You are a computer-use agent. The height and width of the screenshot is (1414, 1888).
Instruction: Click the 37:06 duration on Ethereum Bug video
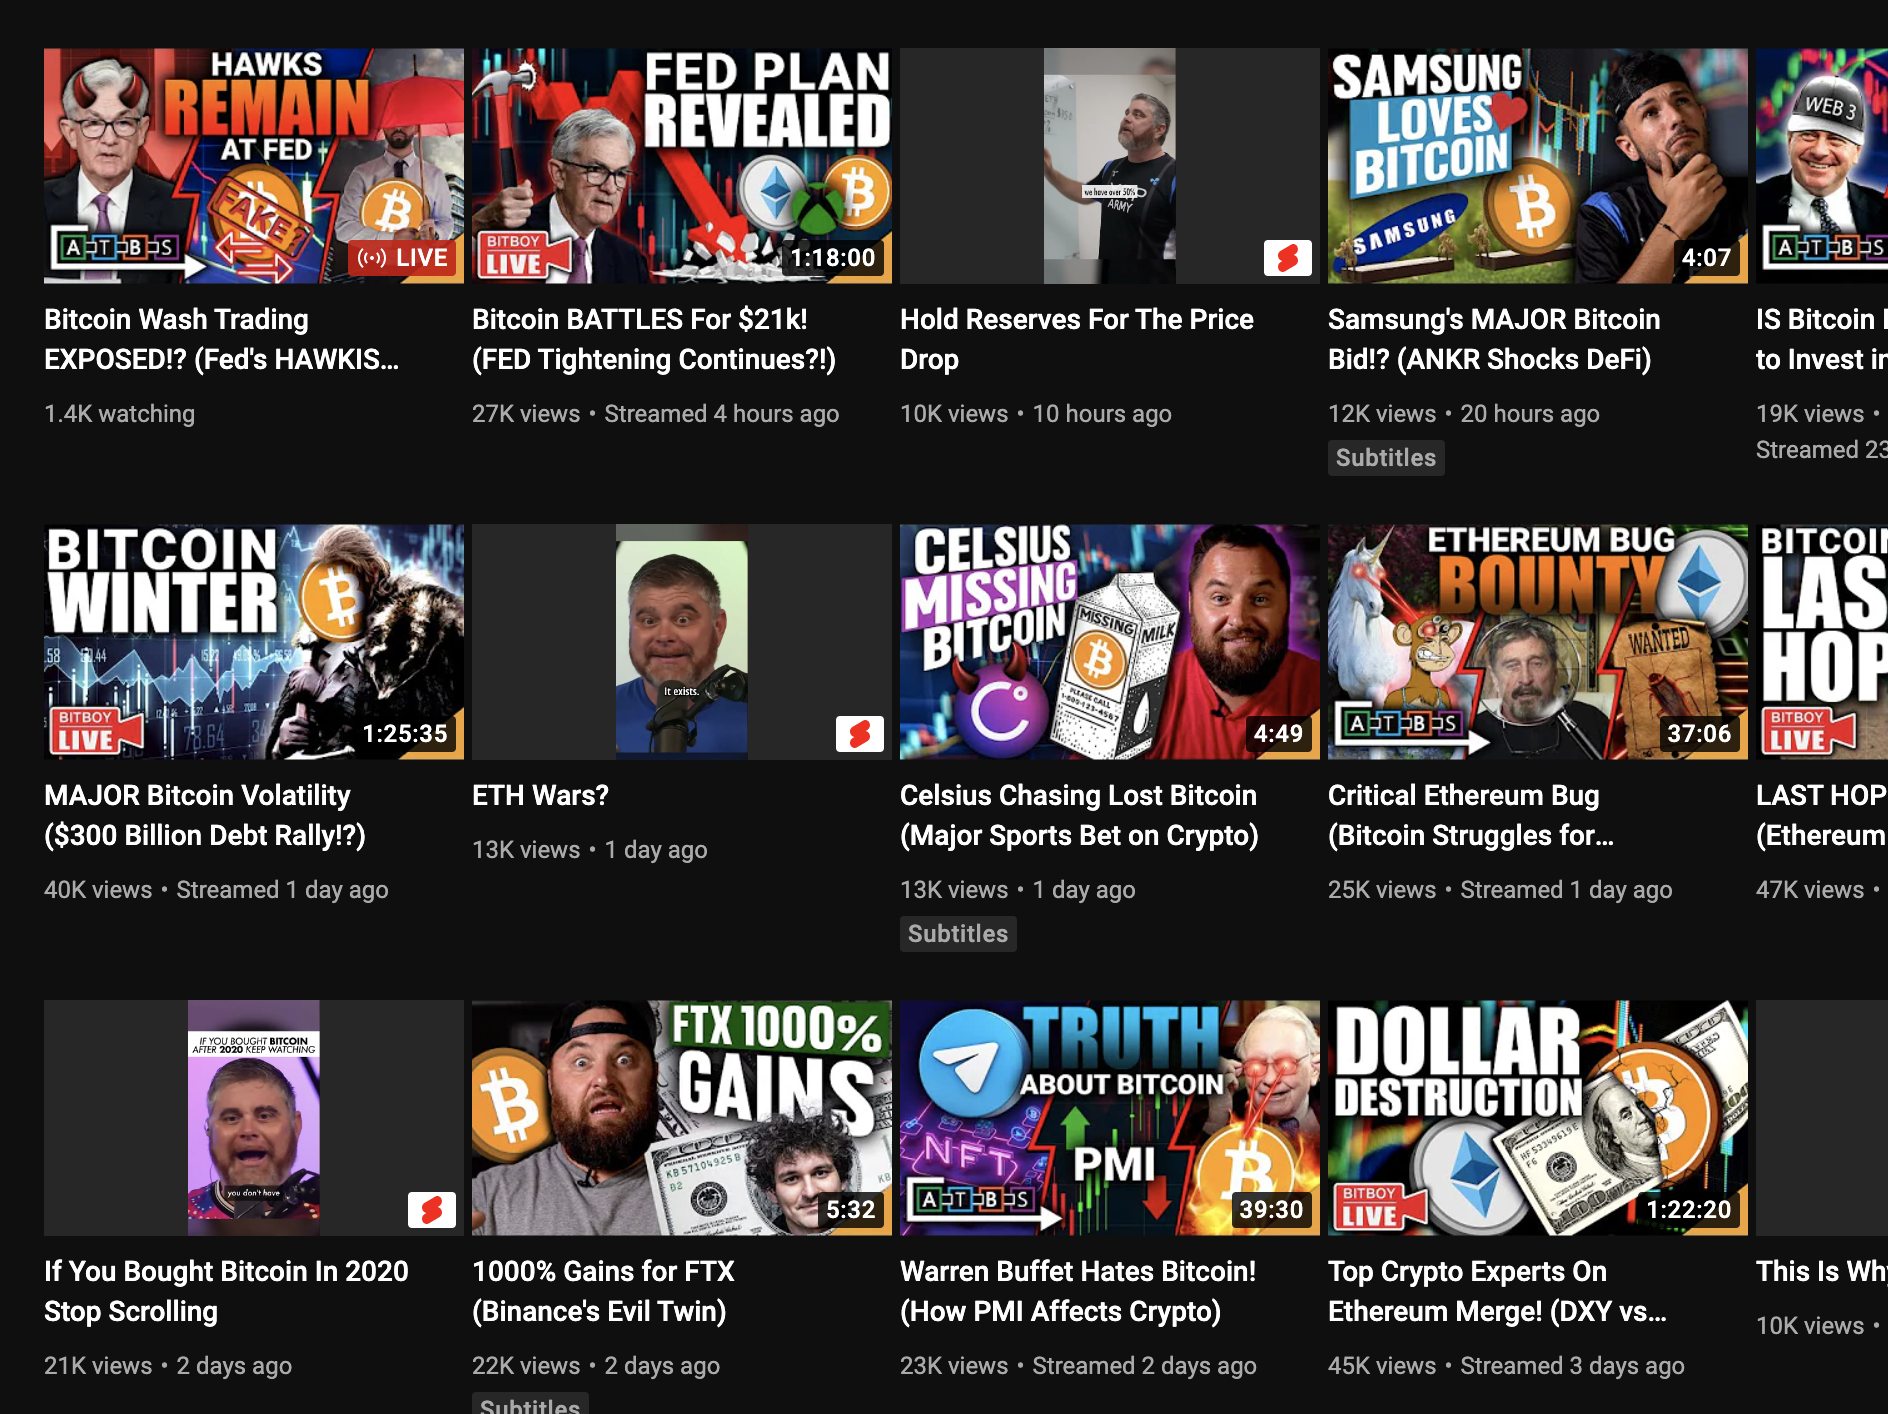[x=1700, y=734]
